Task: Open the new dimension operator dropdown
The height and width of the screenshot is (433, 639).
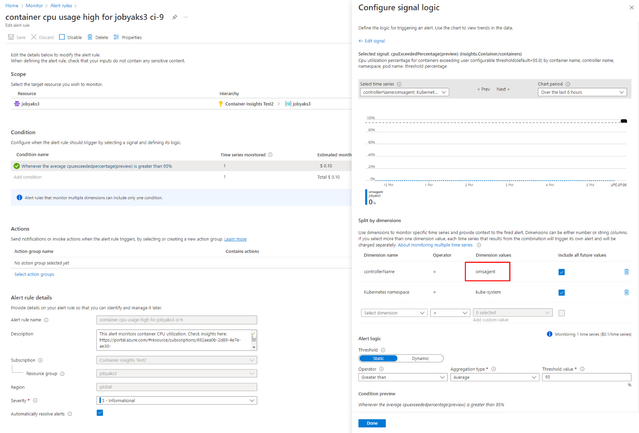Action: tap(450, 313)
